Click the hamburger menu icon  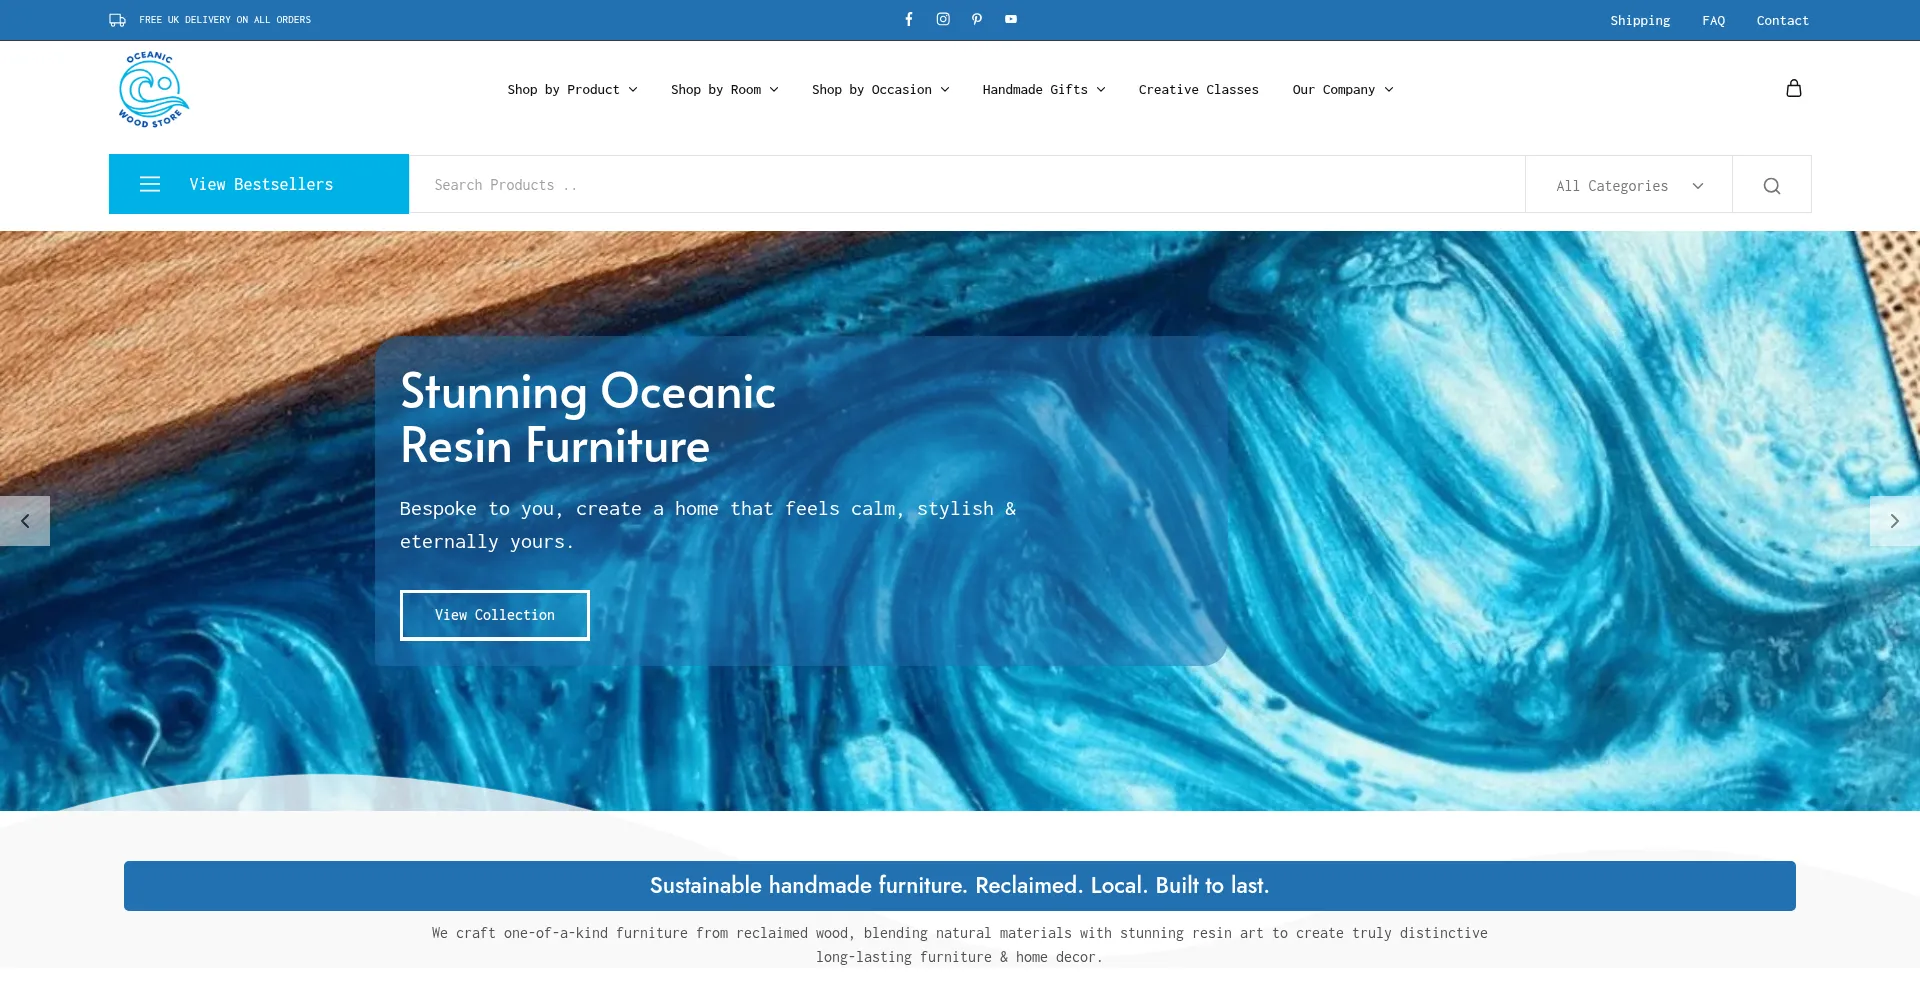[x=150, y=184]
